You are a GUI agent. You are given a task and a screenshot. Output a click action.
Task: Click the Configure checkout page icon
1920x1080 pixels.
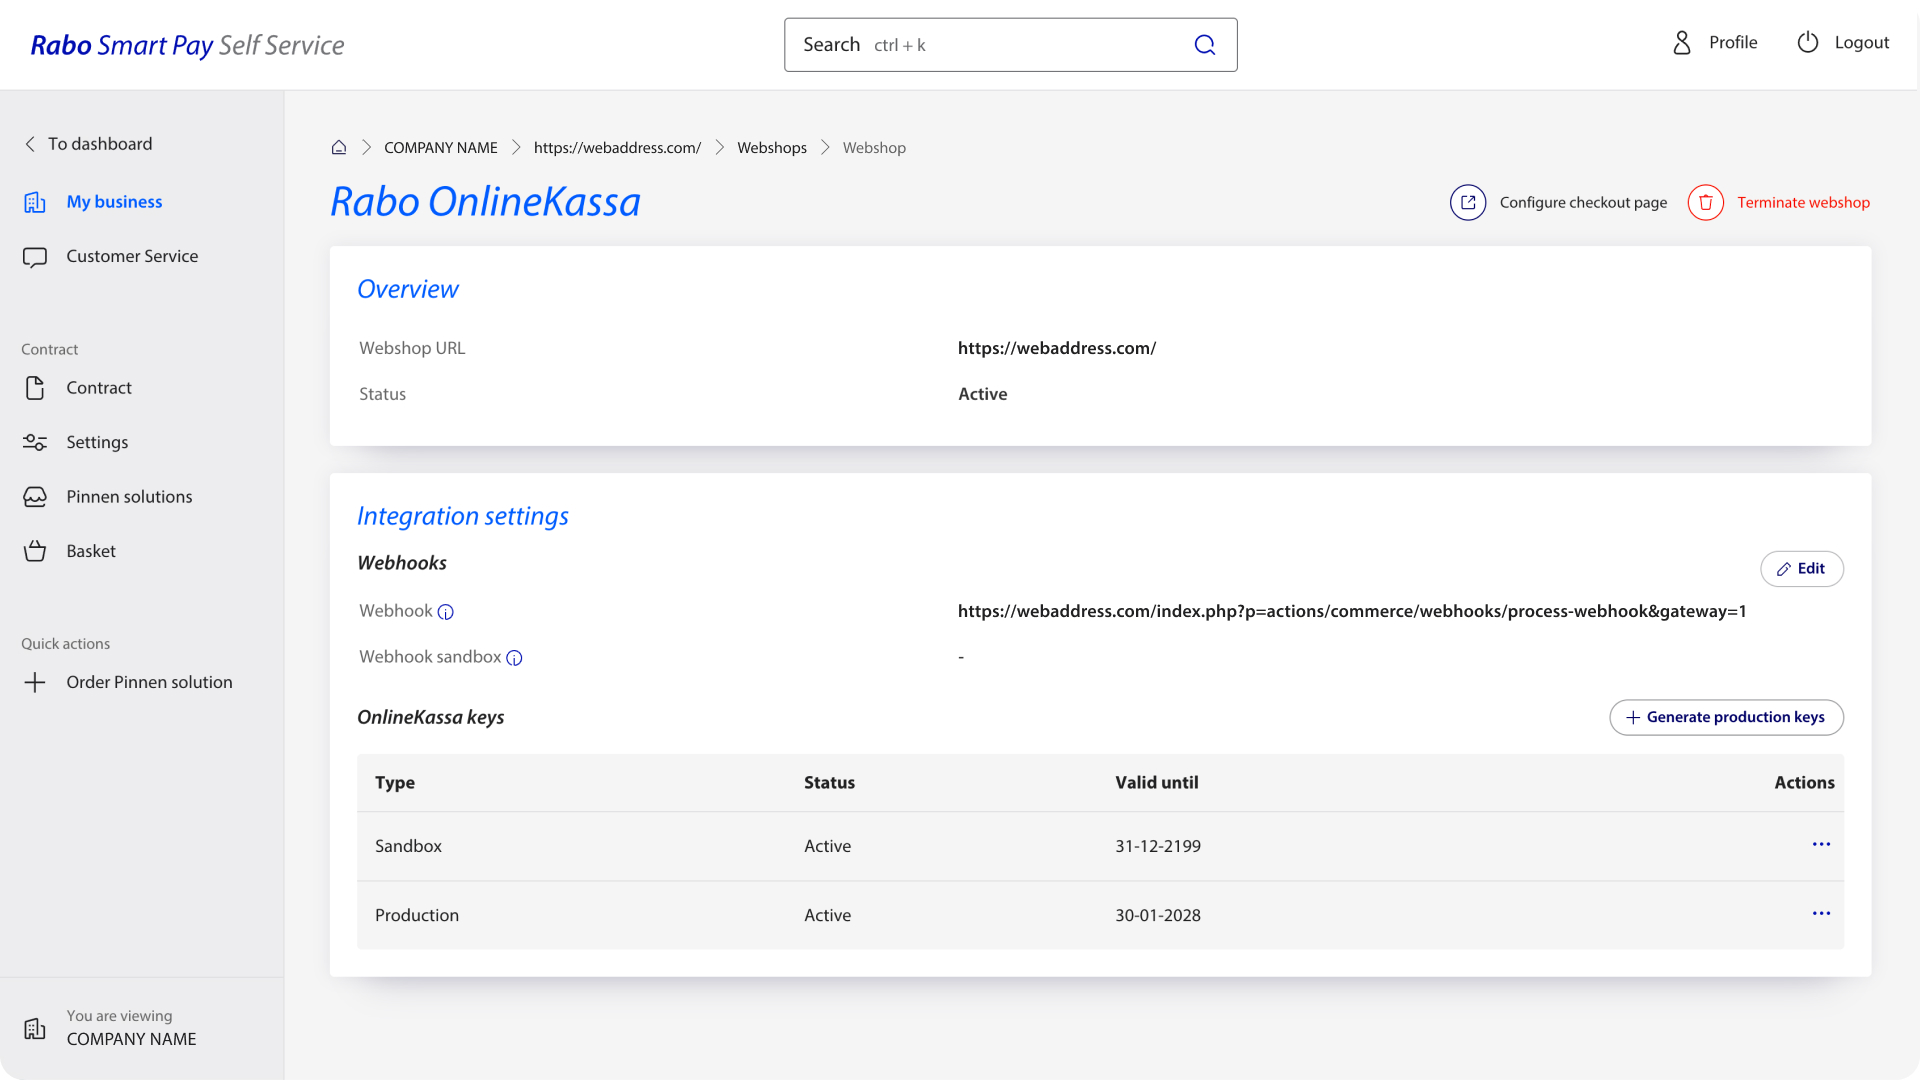(1468, 202)
